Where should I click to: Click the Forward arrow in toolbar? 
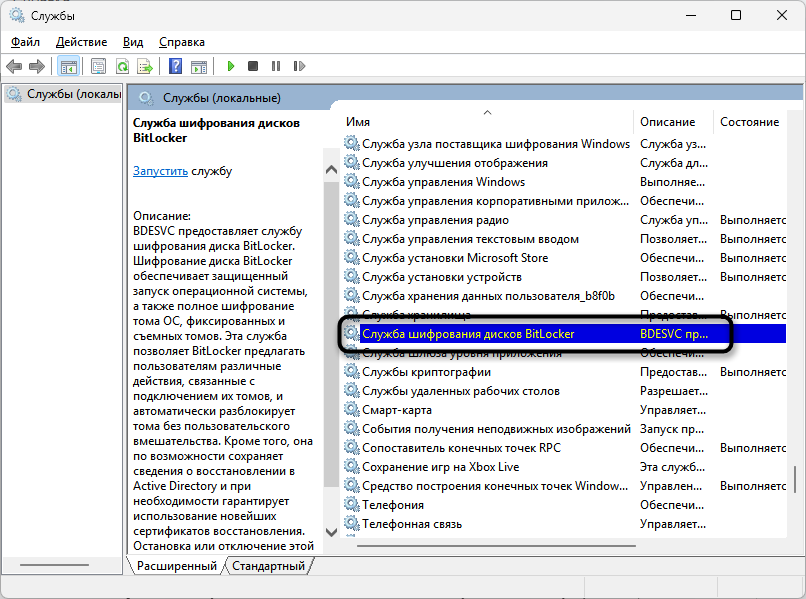click(37, 66)
